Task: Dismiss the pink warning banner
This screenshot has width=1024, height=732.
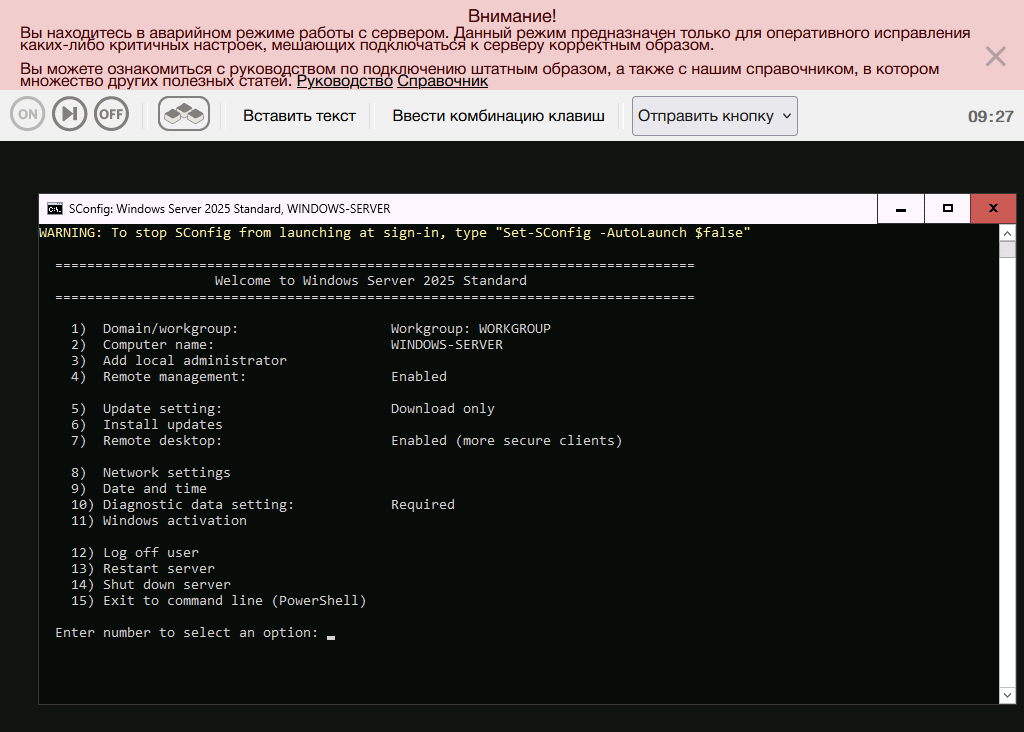Action: (x=995, y=56)
